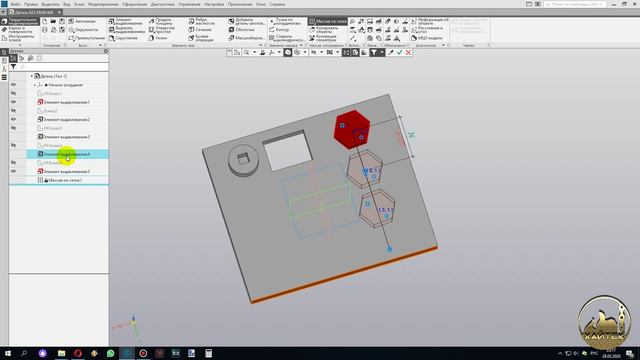Show the hidden Эскиз:1 via its eye icon
Viewport: 640px width, 360px height.
13,93
